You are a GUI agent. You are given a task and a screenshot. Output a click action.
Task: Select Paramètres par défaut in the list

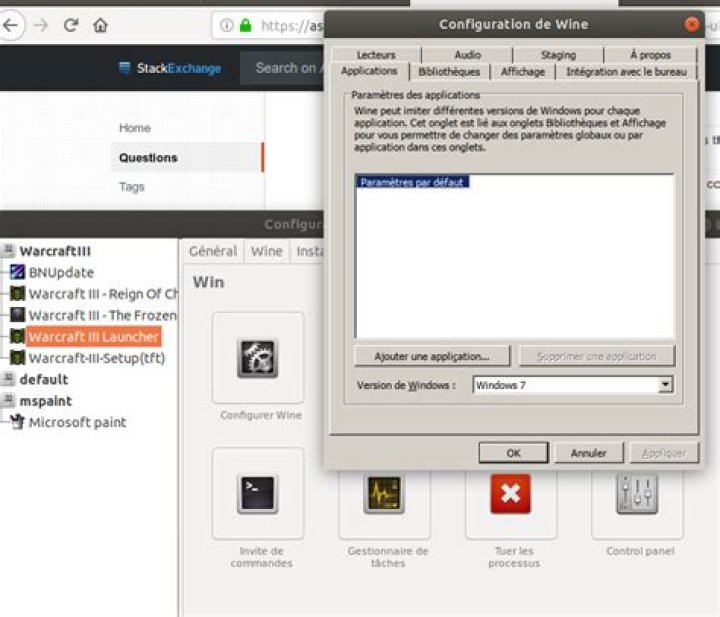(x=412, y=182)
